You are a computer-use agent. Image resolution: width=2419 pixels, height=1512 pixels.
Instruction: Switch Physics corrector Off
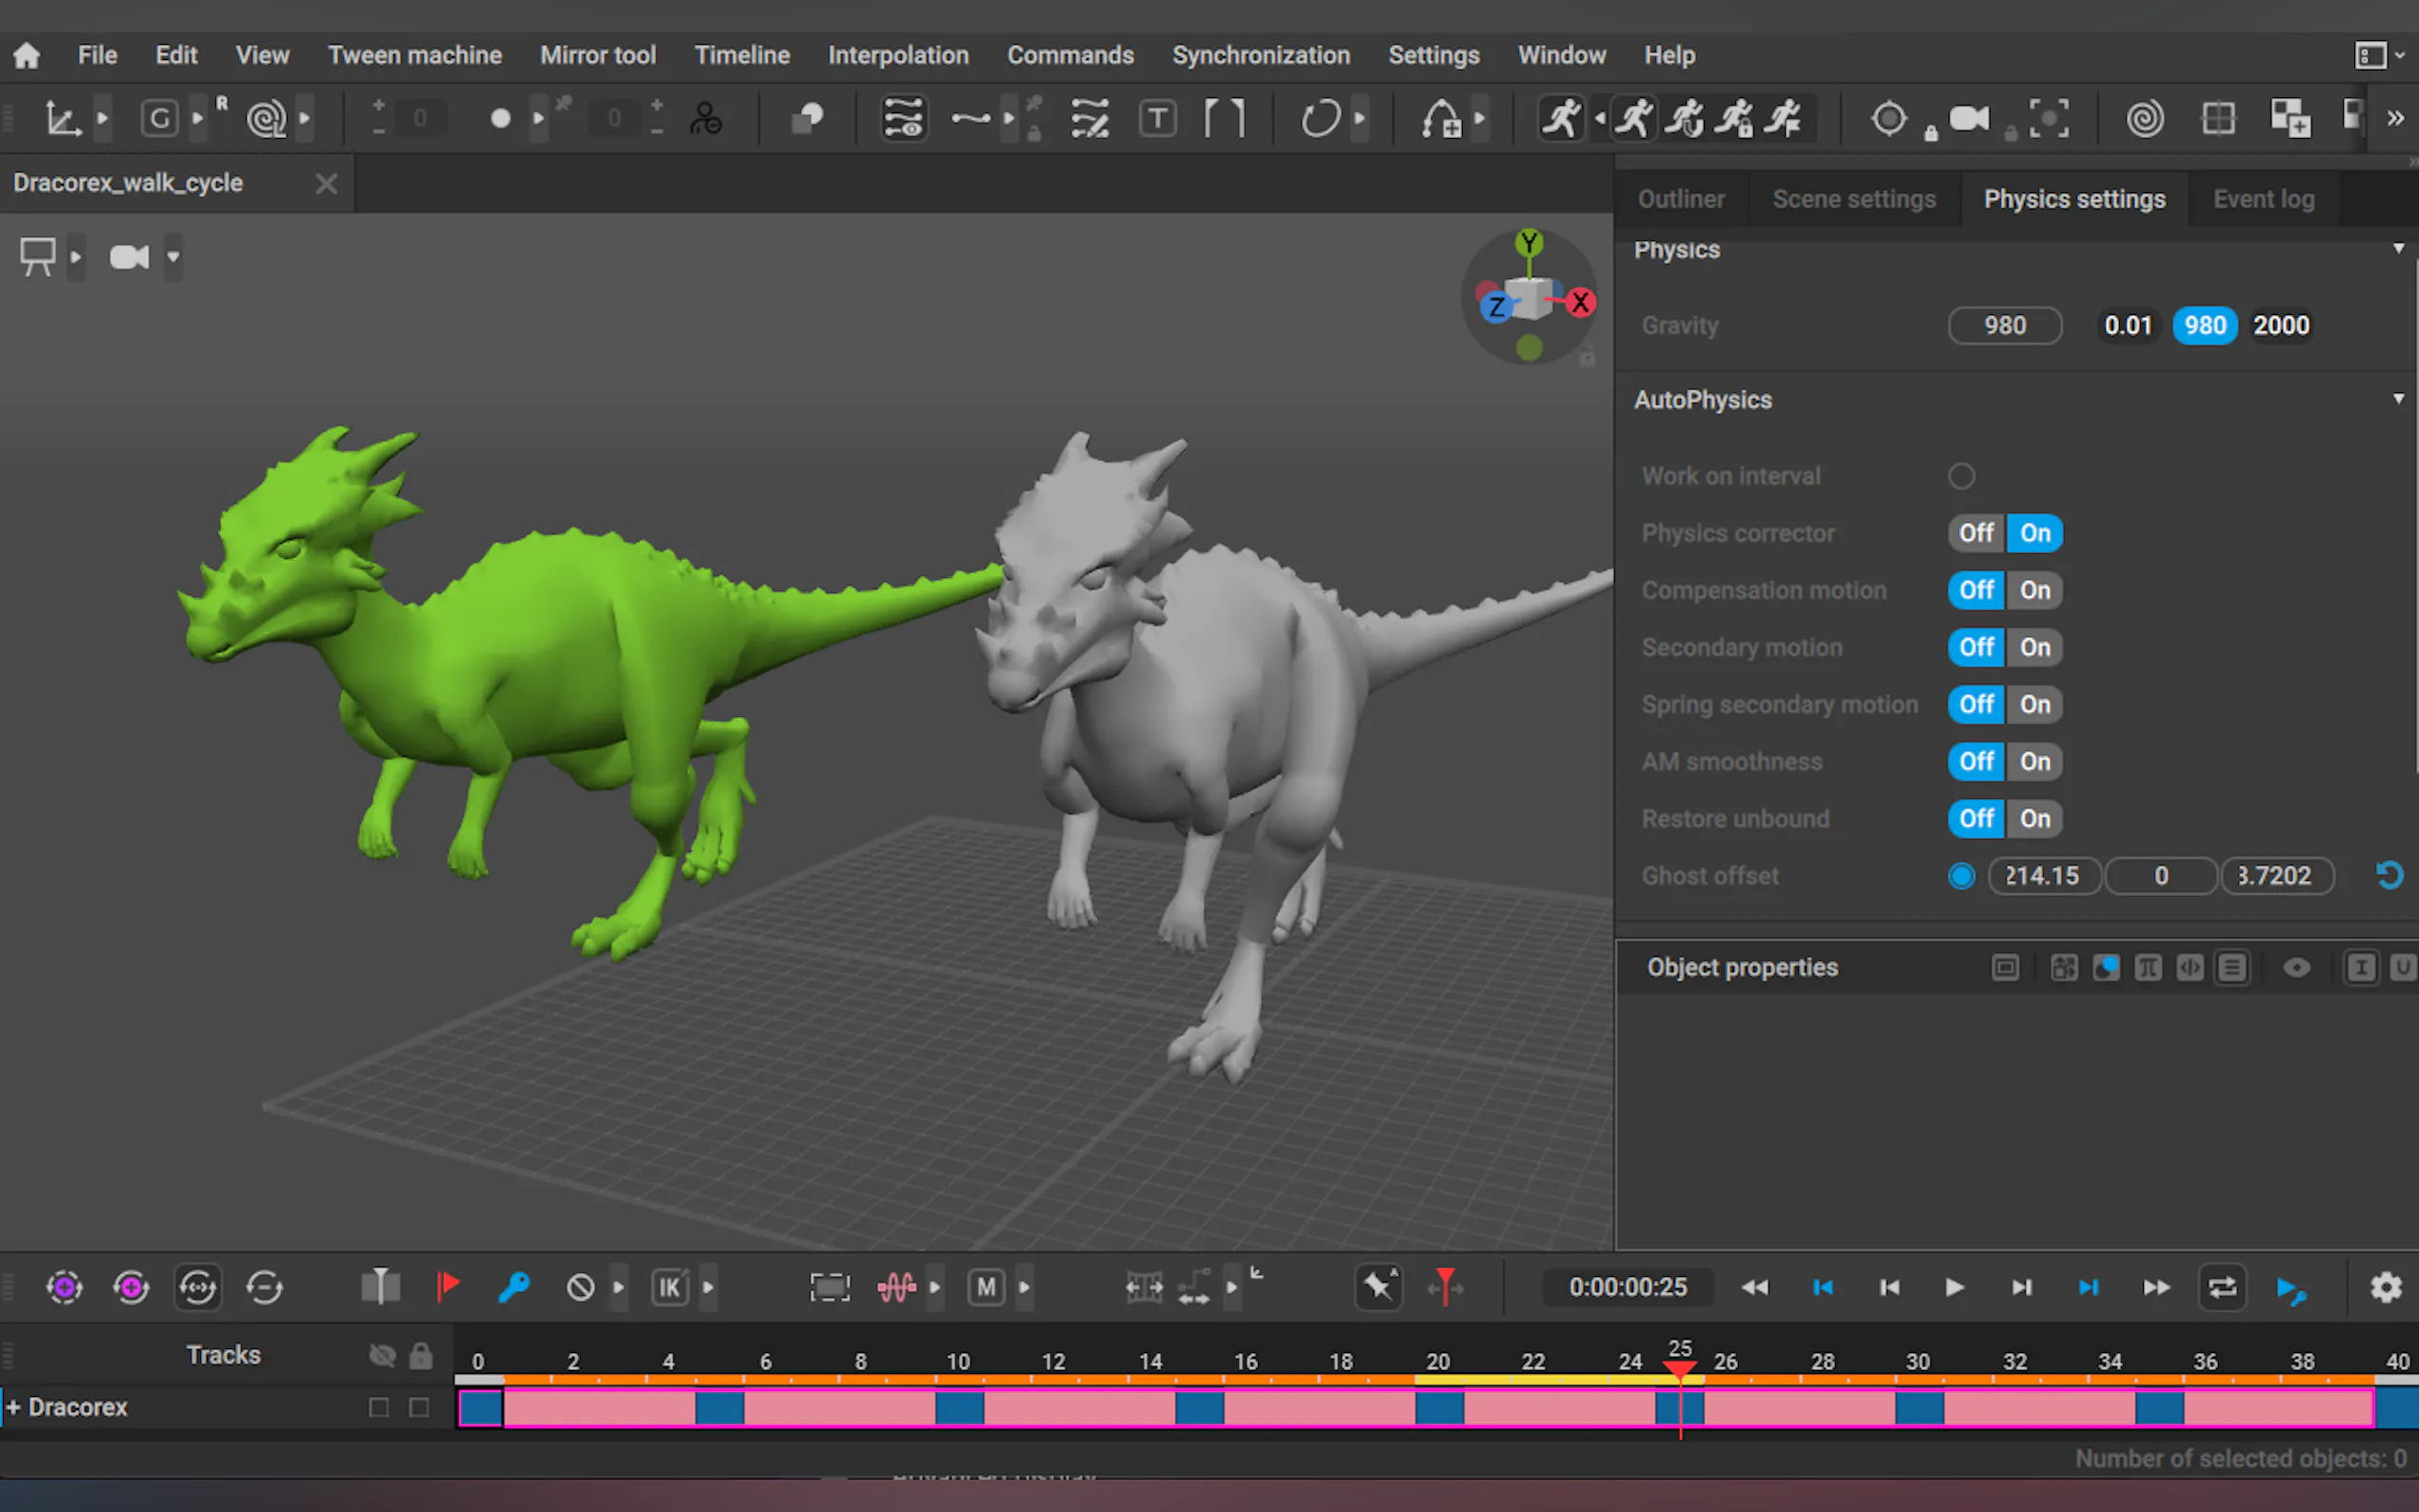[x=1976, y=534]
